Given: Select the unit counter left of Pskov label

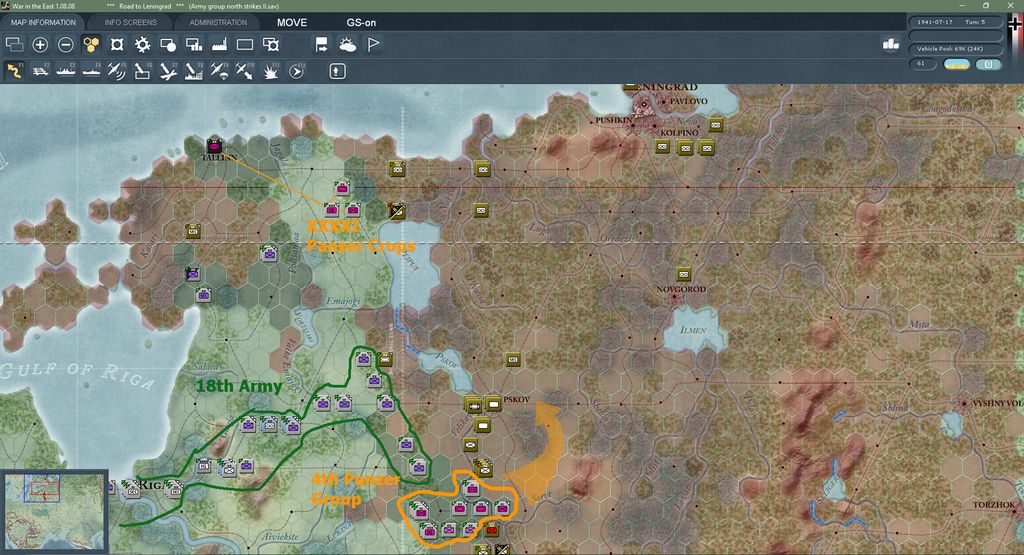Looking at the screenshot, I should tap(493, 404).
